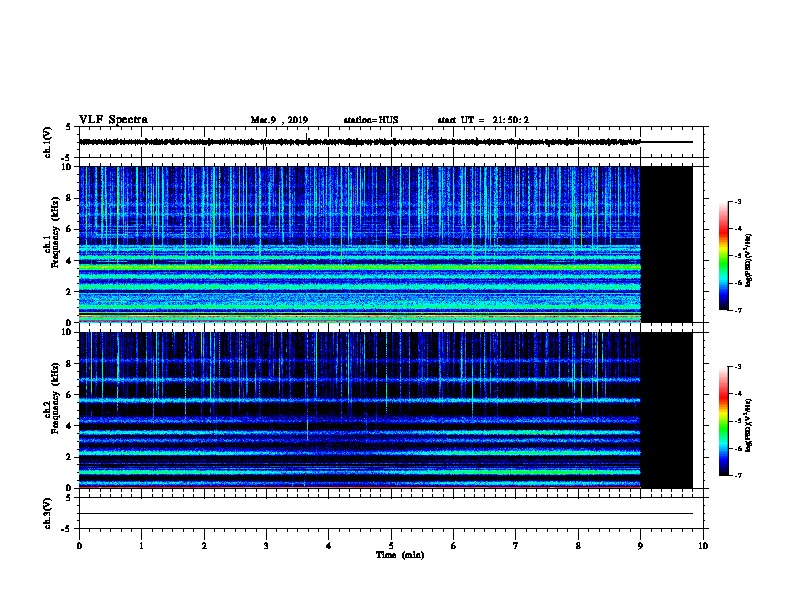Image resolution: width=792 pixels, height=612 pixels.
Task: Click the "VLF Spectra" plot title
Action: pos(113,120)
